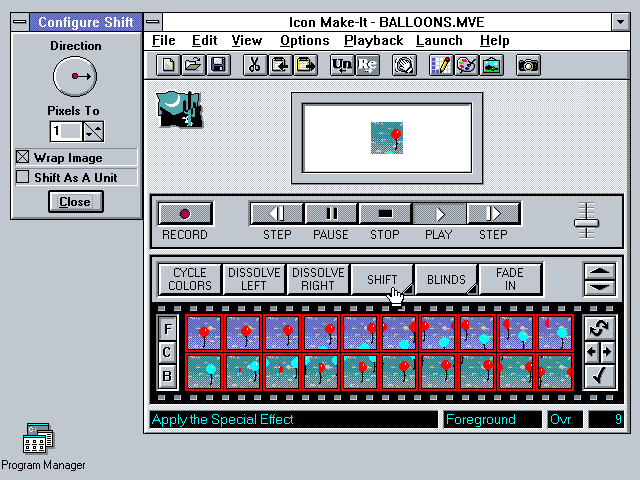Redo with the Re toolbar button
The width and height of the screenshot is (640, 480).
pos(367,65)
